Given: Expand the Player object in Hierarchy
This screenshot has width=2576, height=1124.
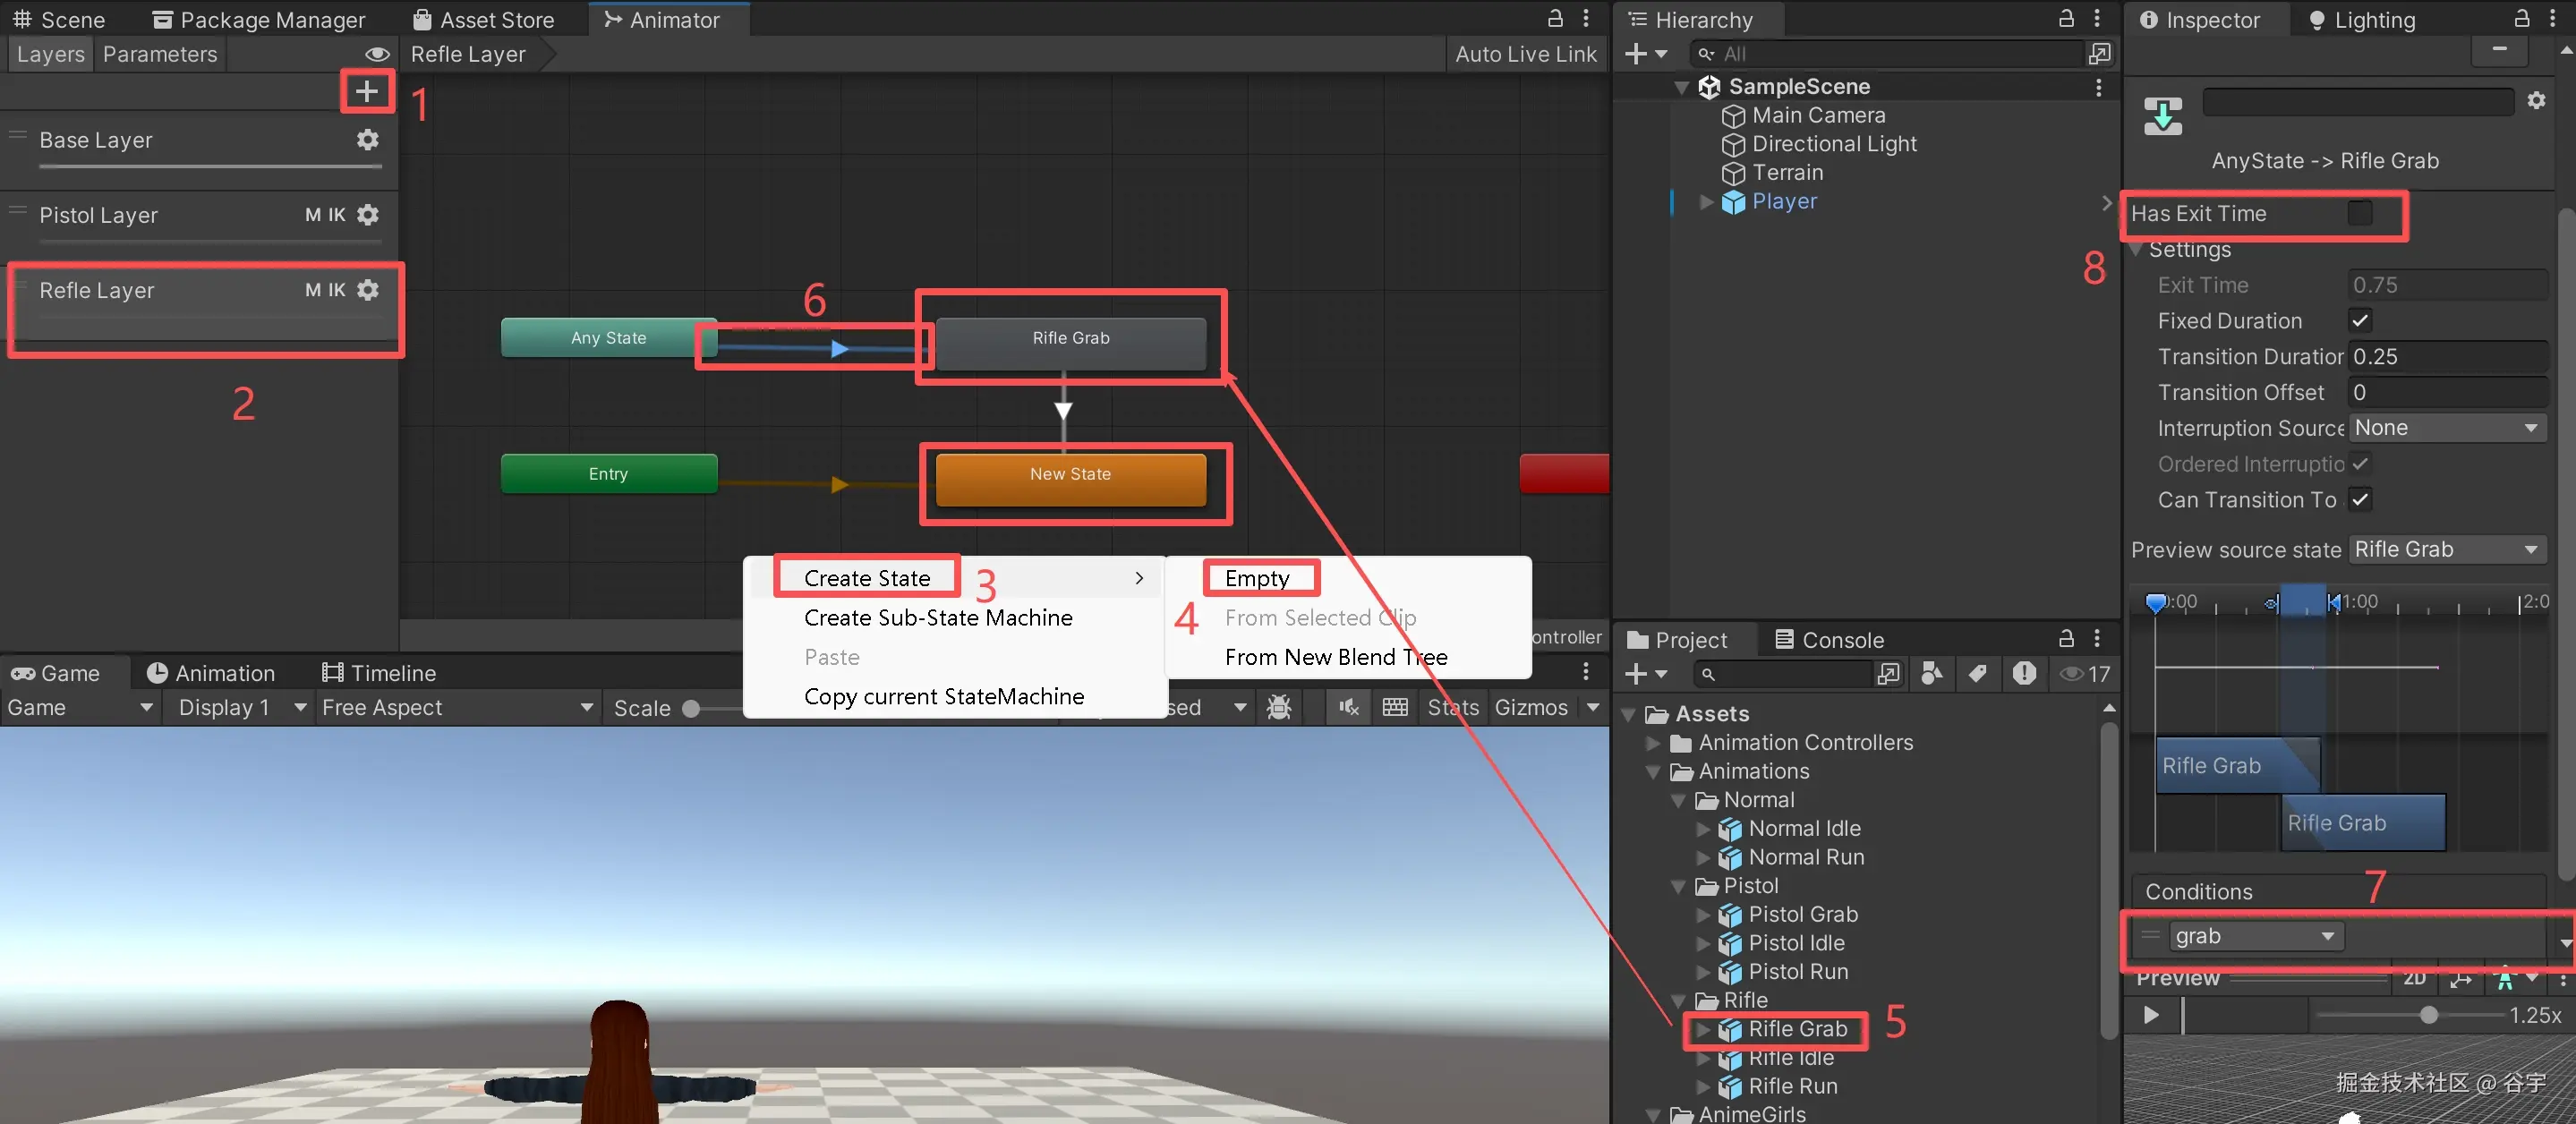Looking at the screenshot, I should [x=1706, y=202].
